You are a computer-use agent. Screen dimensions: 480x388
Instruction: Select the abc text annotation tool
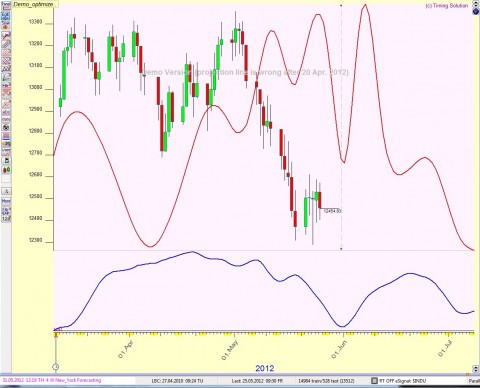pos(6,111)
